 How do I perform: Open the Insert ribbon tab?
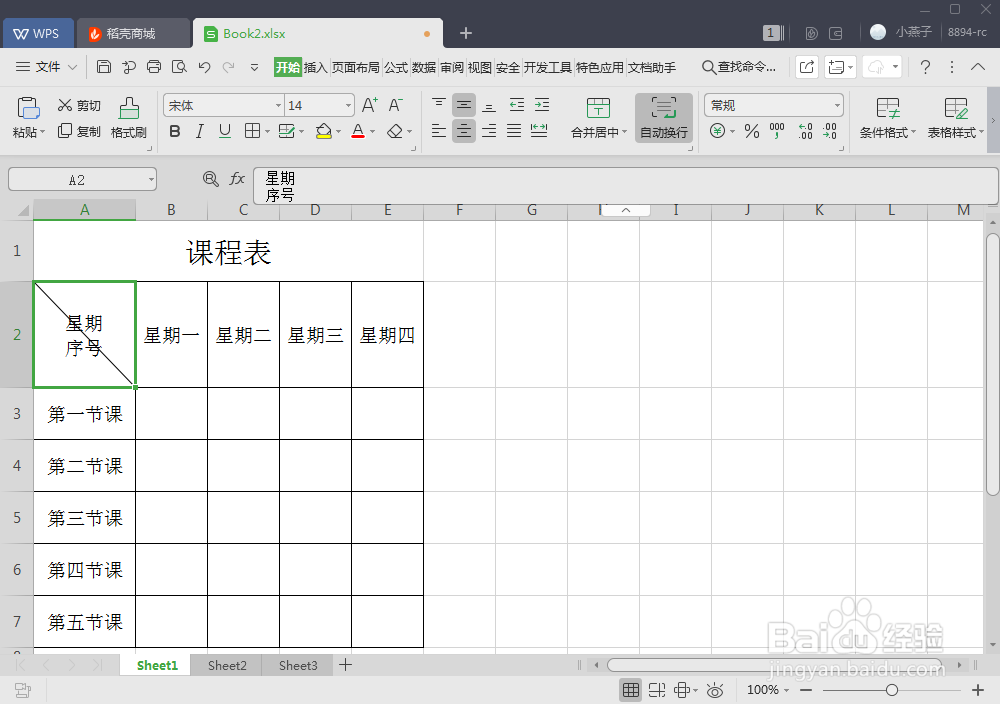pos(315,67)
